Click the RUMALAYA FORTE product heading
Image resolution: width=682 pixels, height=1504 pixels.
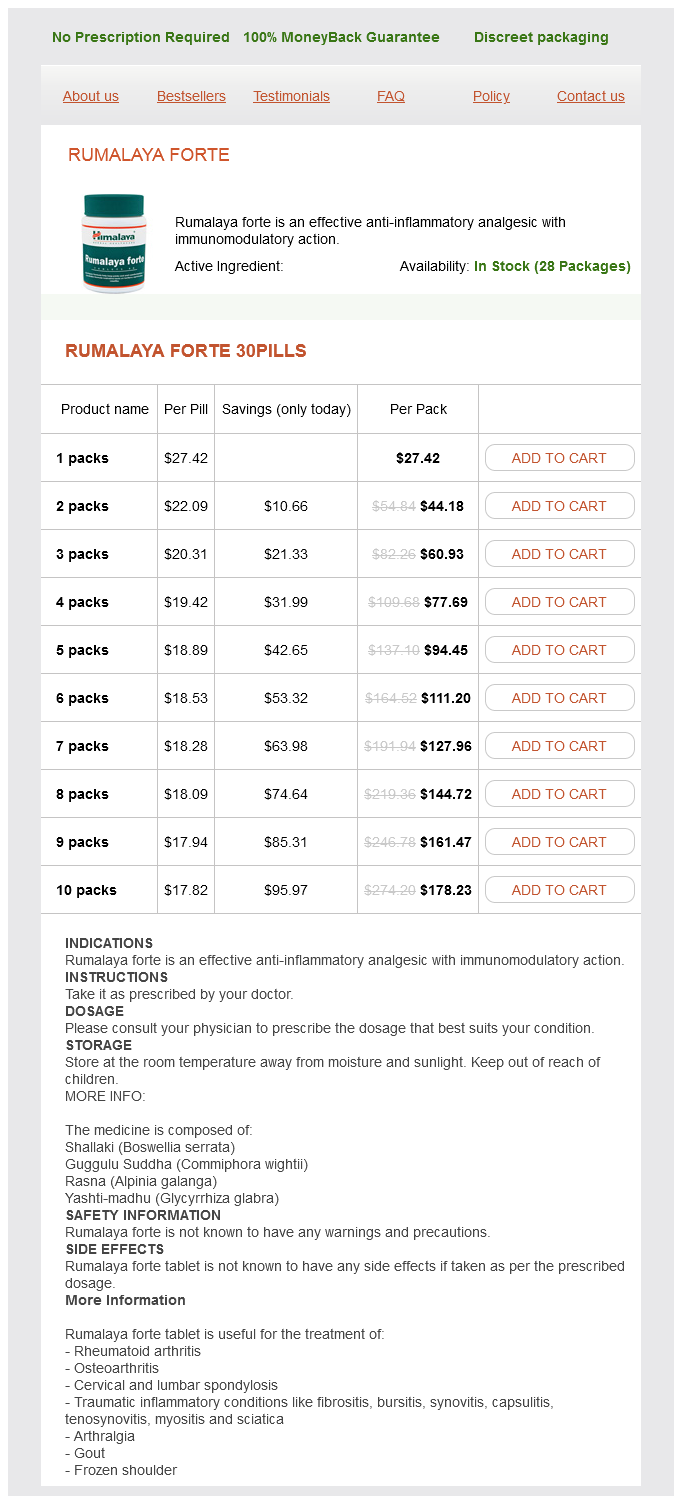coord(149,155)
